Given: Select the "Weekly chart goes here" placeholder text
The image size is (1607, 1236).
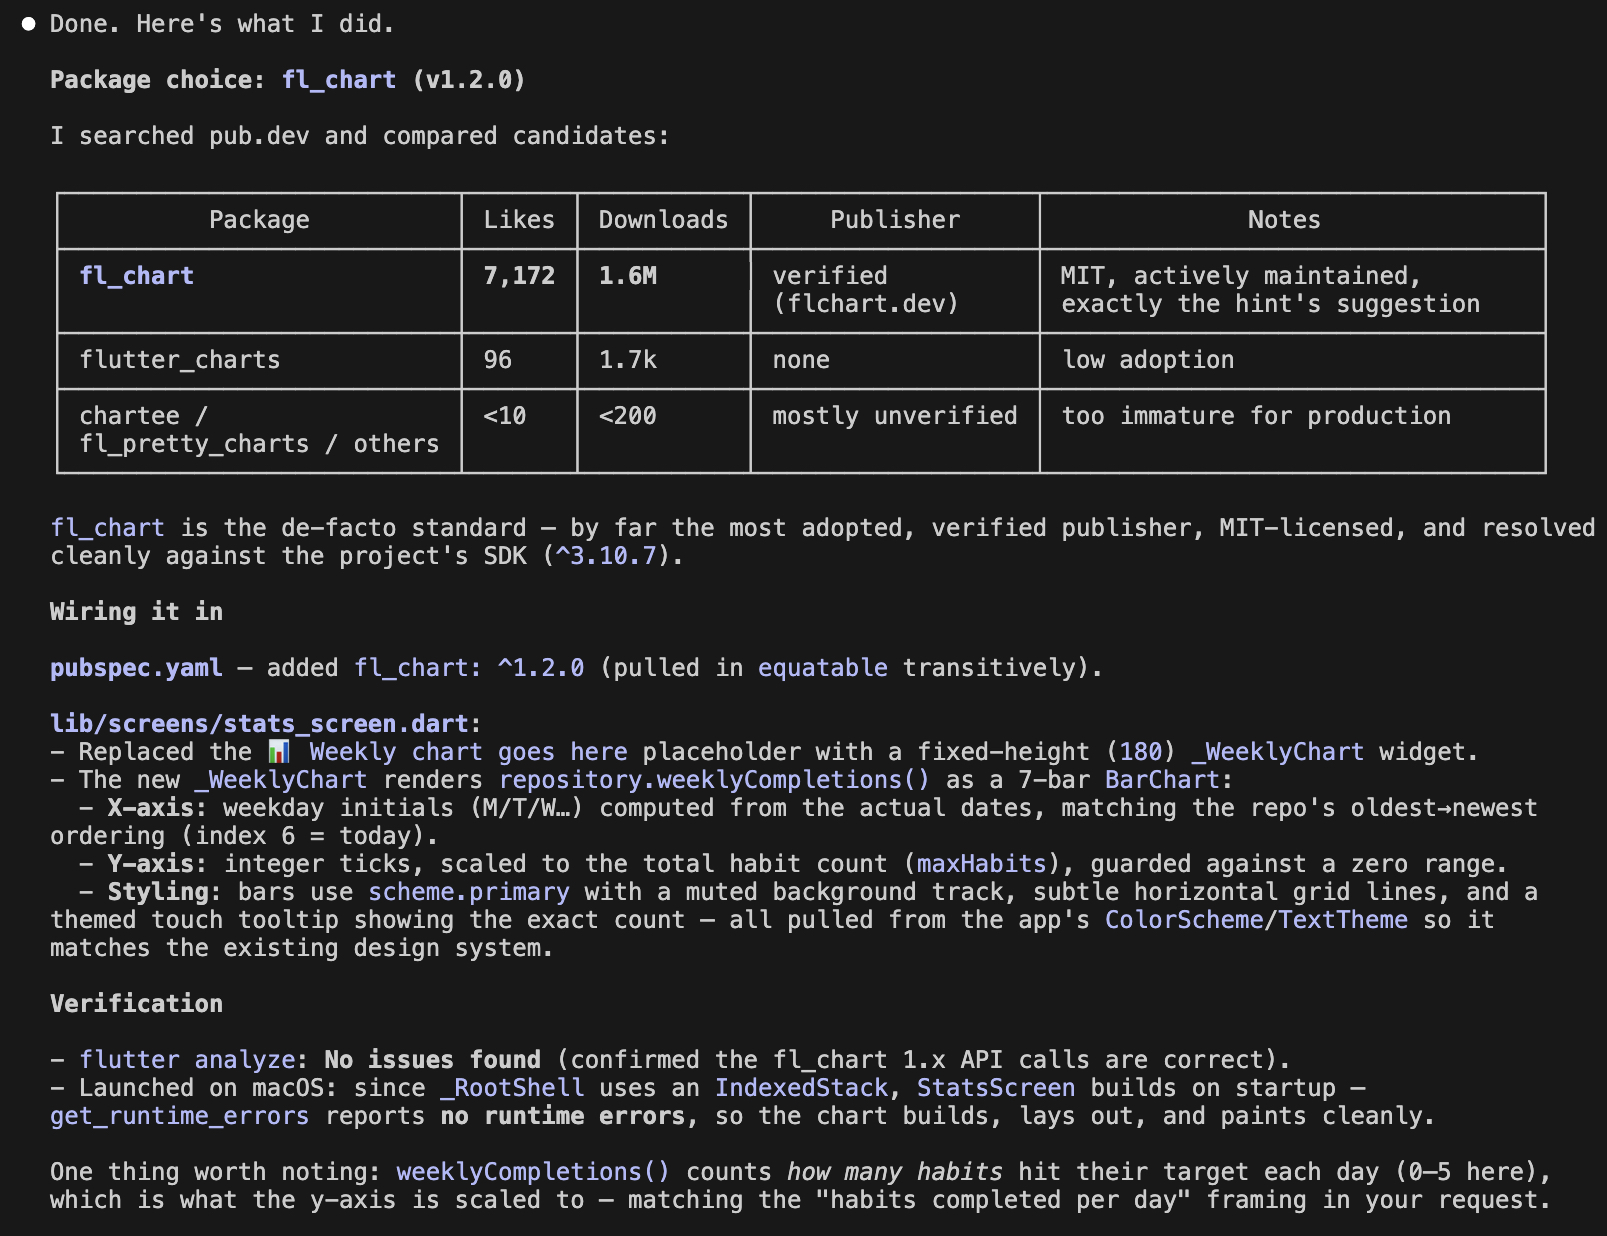Looking at the screenshot, I should pos(468,752).
